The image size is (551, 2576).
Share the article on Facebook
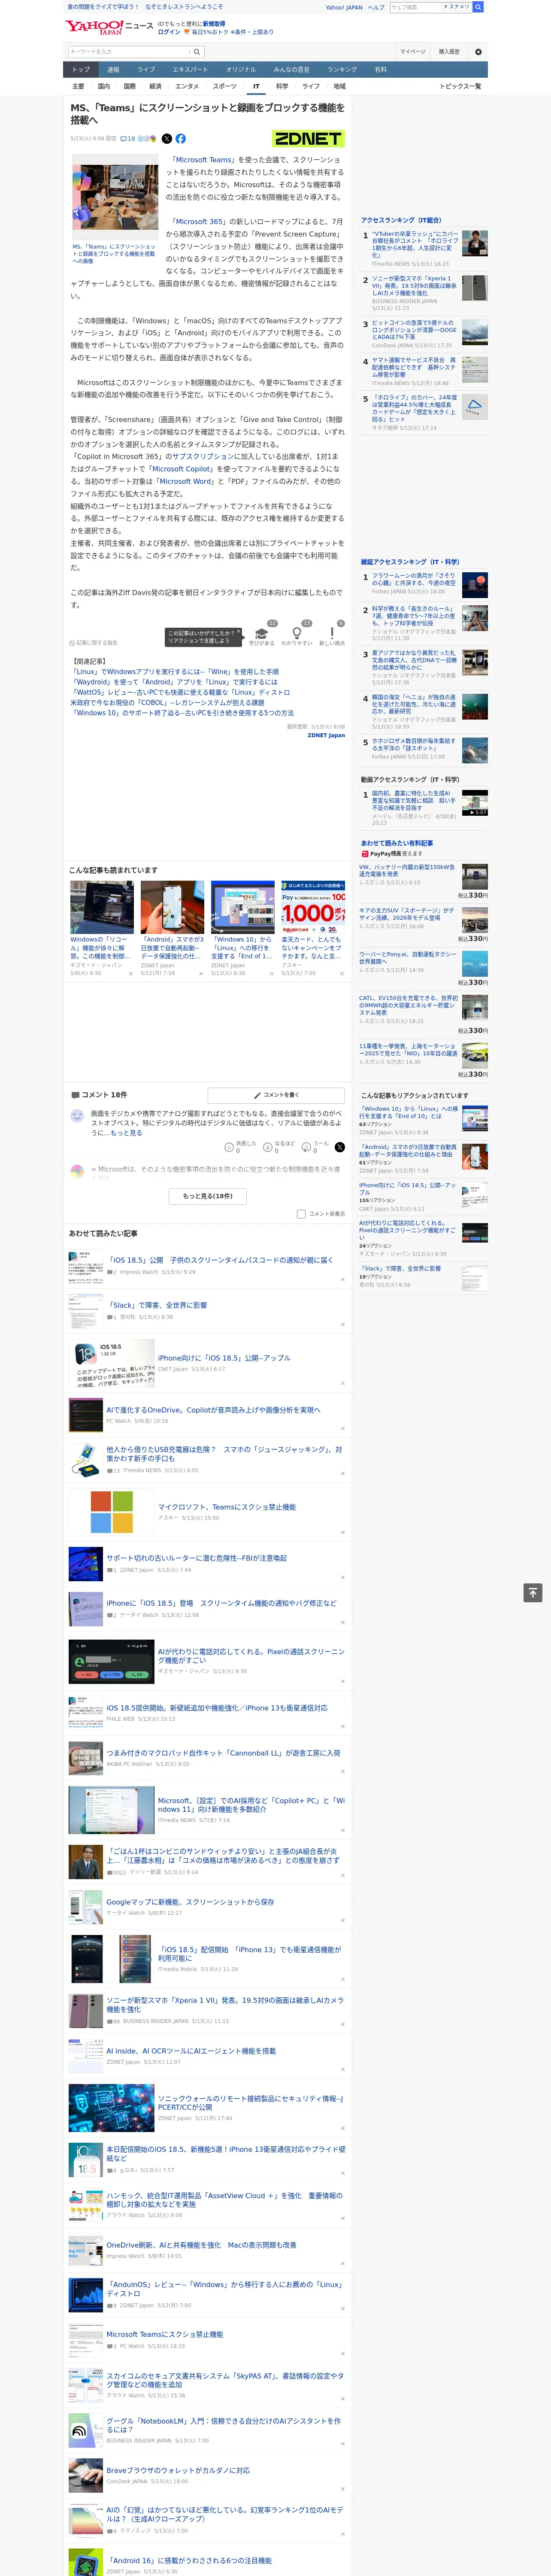tap(181, 139)
